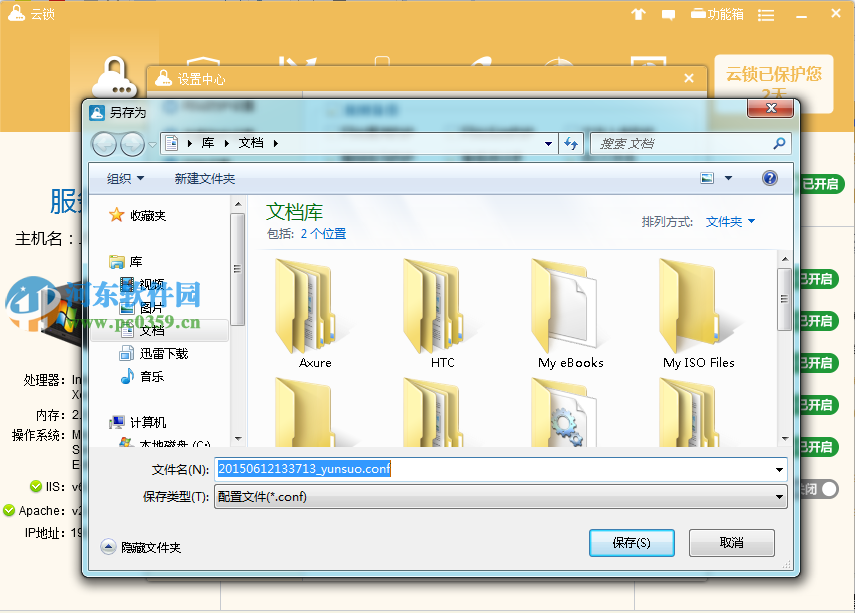The width and height of the screenshot is (855, 613).
Task: Click the Save (保存) button
Action: pos(631,543)
